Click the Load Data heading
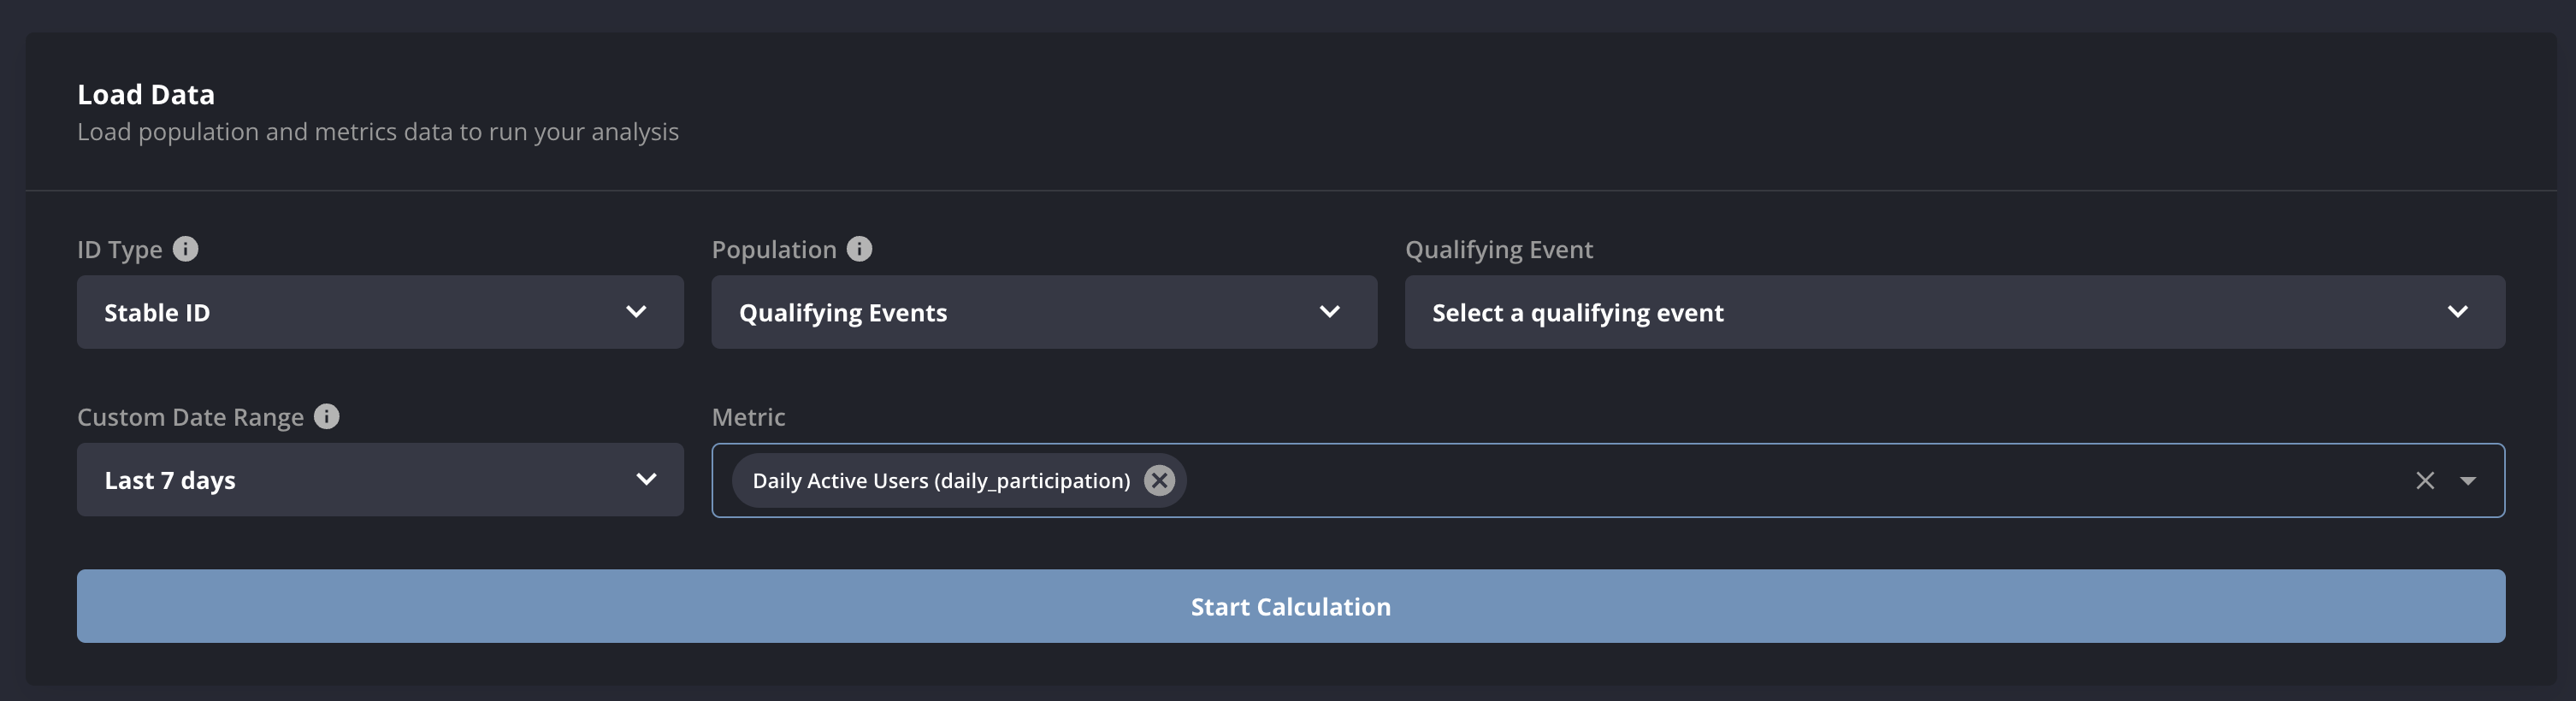Image resolution: width=2576 pixels, height=701 pixels. [146, 93]
